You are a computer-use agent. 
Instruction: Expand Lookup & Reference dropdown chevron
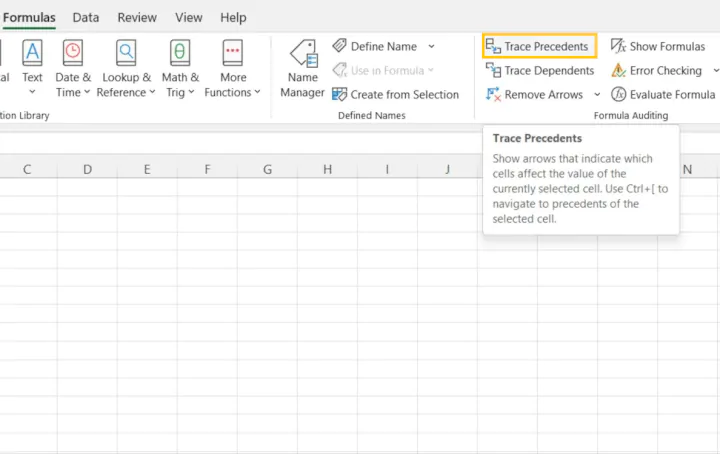(x=152, y=92)
